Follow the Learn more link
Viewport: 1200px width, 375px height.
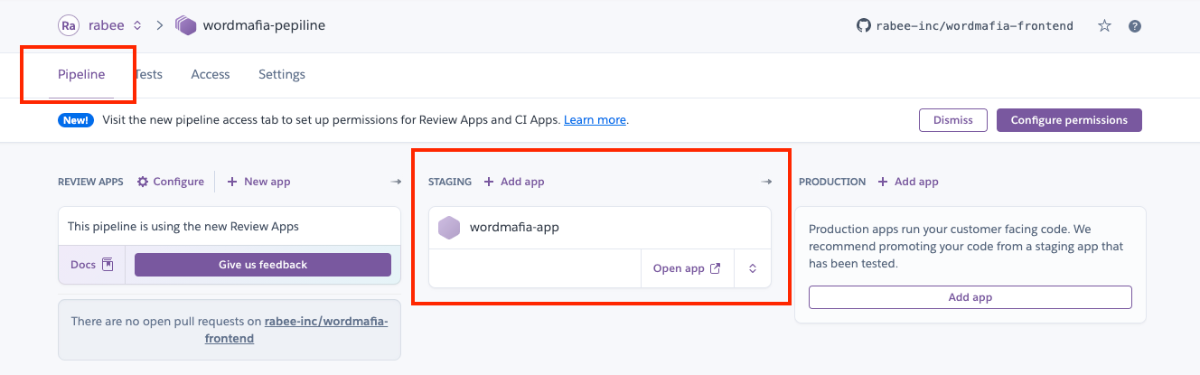tap(595, 120)
